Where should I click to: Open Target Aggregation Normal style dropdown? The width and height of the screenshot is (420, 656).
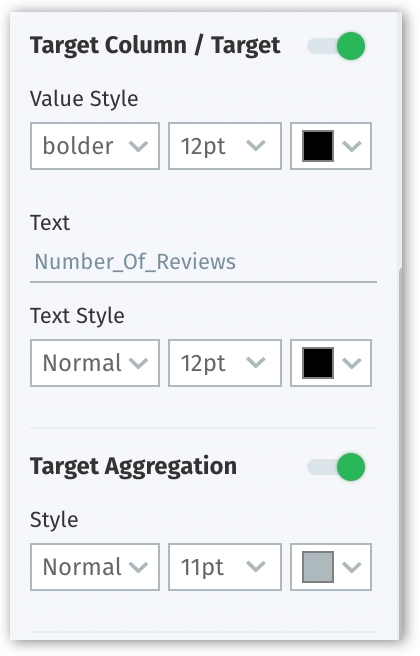point(95,567)
